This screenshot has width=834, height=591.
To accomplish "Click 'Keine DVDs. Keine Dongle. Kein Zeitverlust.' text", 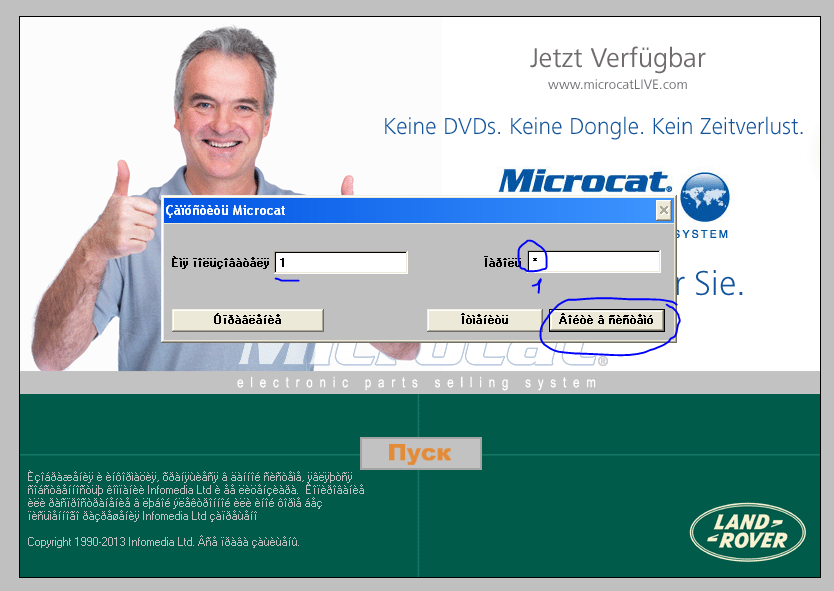I will (x=593, y=127).
